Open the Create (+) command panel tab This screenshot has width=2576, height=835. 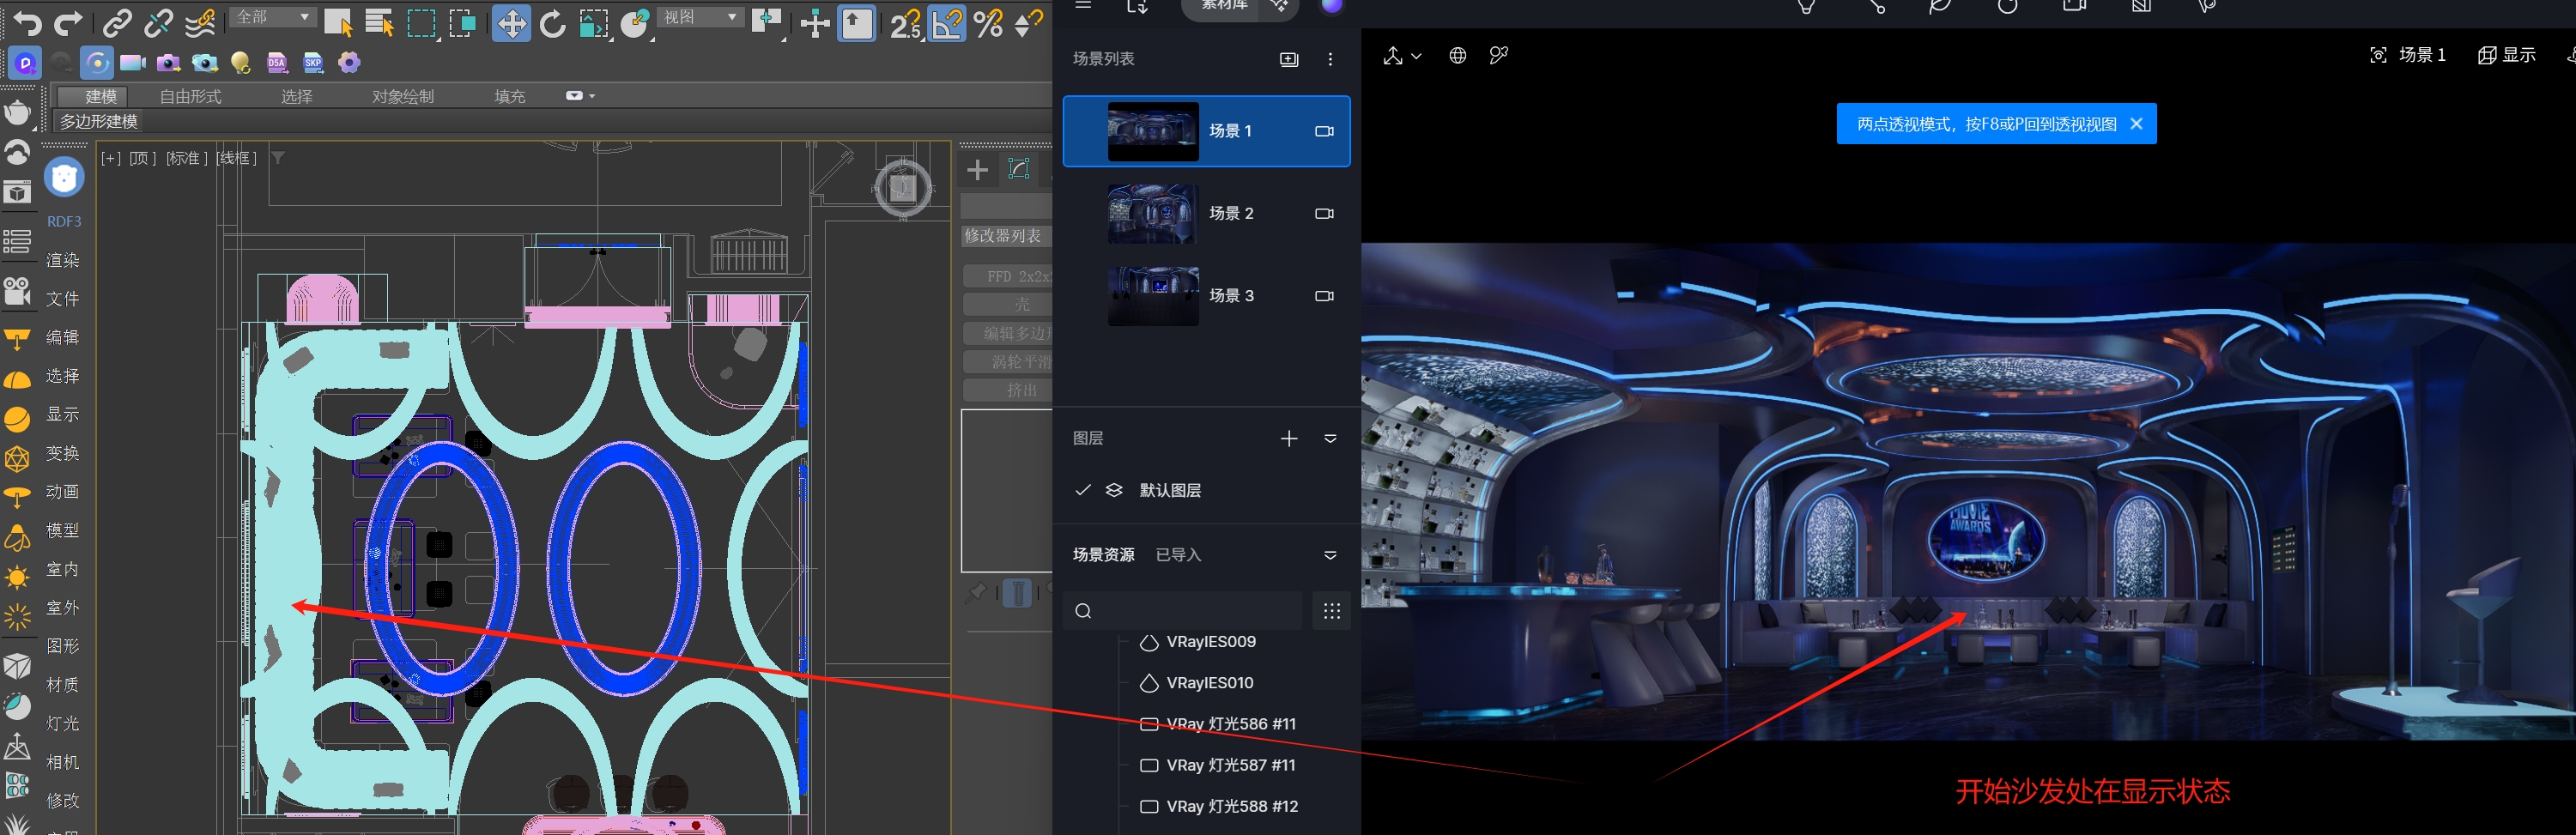pyautogui.click(x=977, y=170)
